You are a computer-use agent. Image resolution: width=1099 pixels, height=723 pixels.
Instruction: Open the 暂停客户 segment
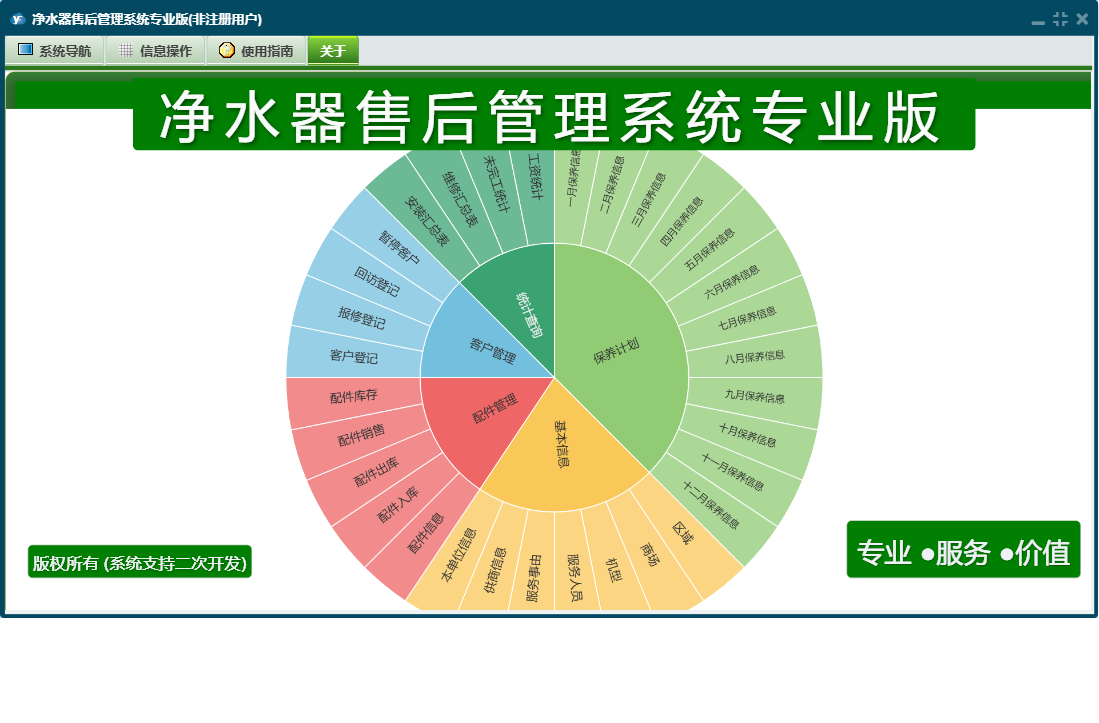399,248
